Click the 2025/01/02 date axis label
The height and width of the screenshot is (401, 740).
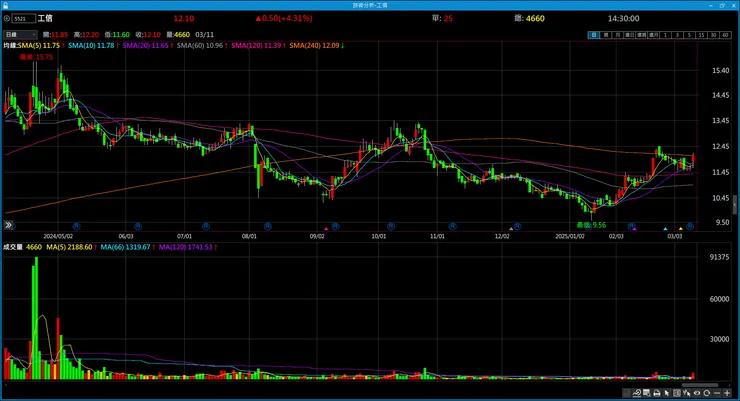point(570,236)
